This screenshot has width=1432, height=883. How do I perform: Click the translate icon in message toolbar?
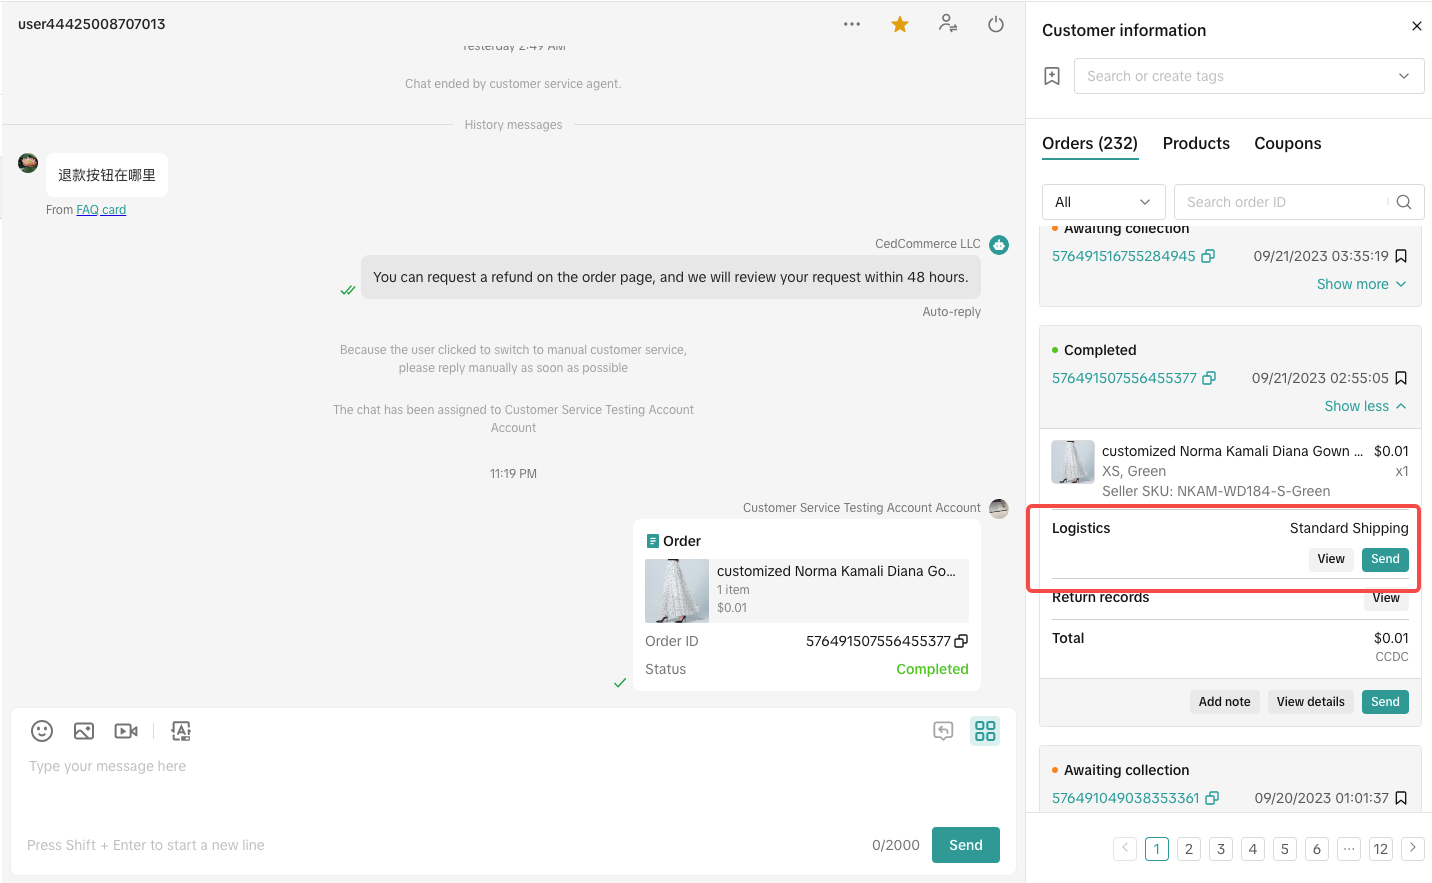181,731
